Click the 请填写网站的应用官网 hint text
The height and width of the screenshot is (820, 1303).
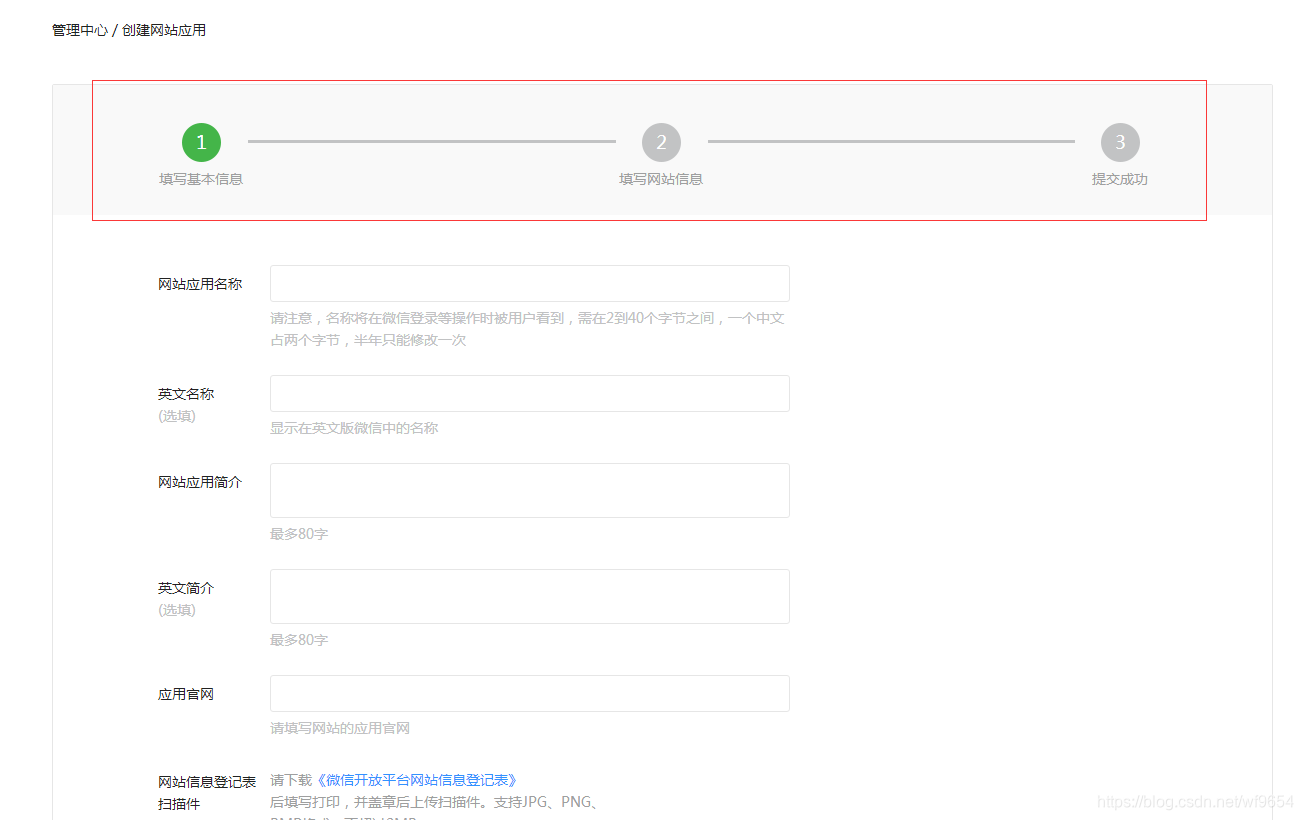coord(340,728)
